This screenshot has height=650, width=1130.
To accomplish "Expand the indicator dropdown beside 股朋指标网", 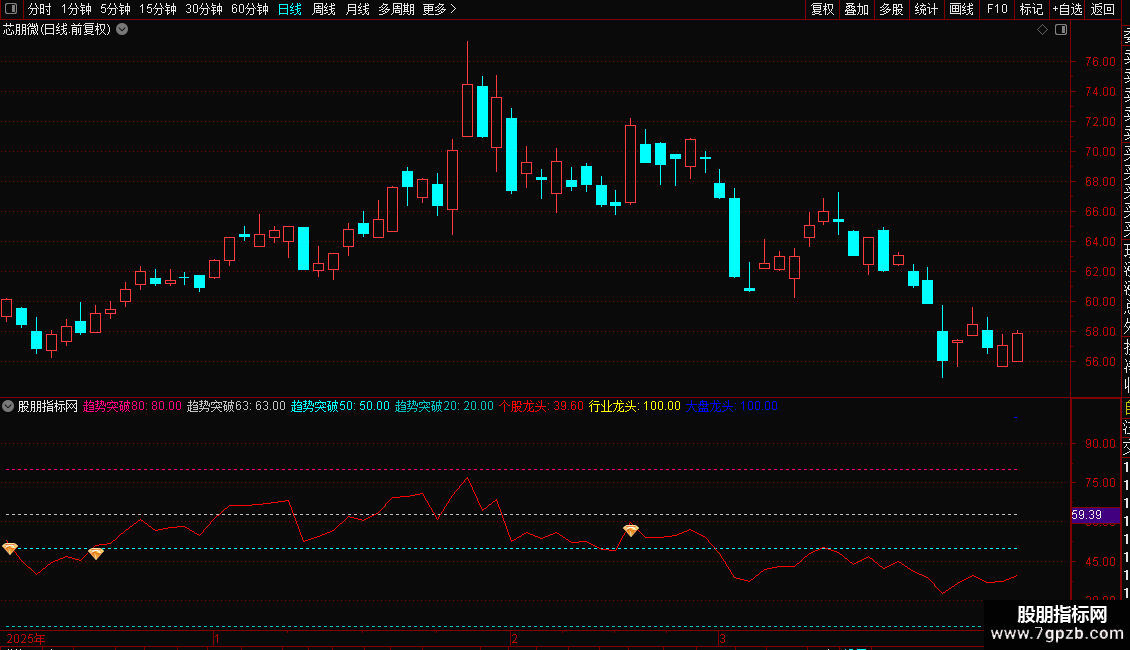I will [x=8, y=406].
